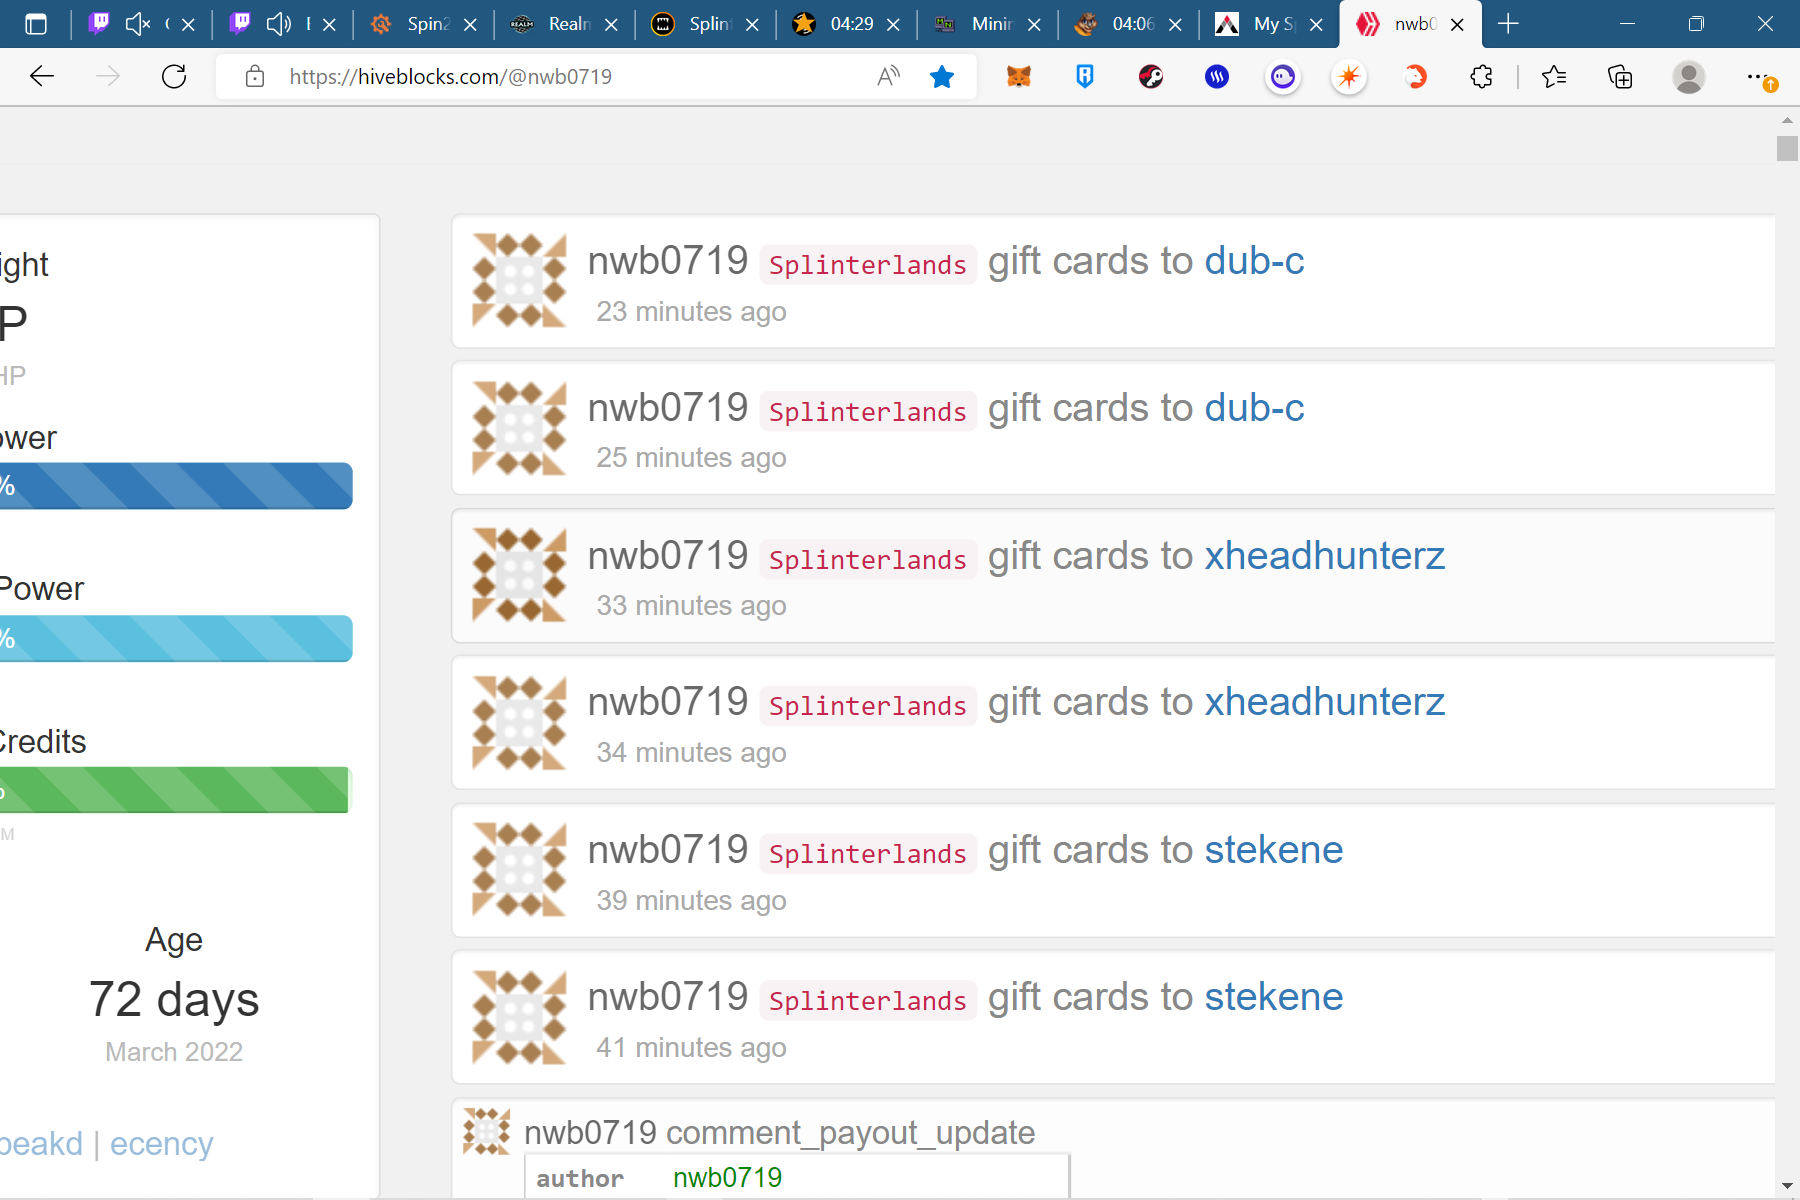Click the '23 minutes ago' timestamp
The image size is (1800, 1200).
tap(692, 312)
